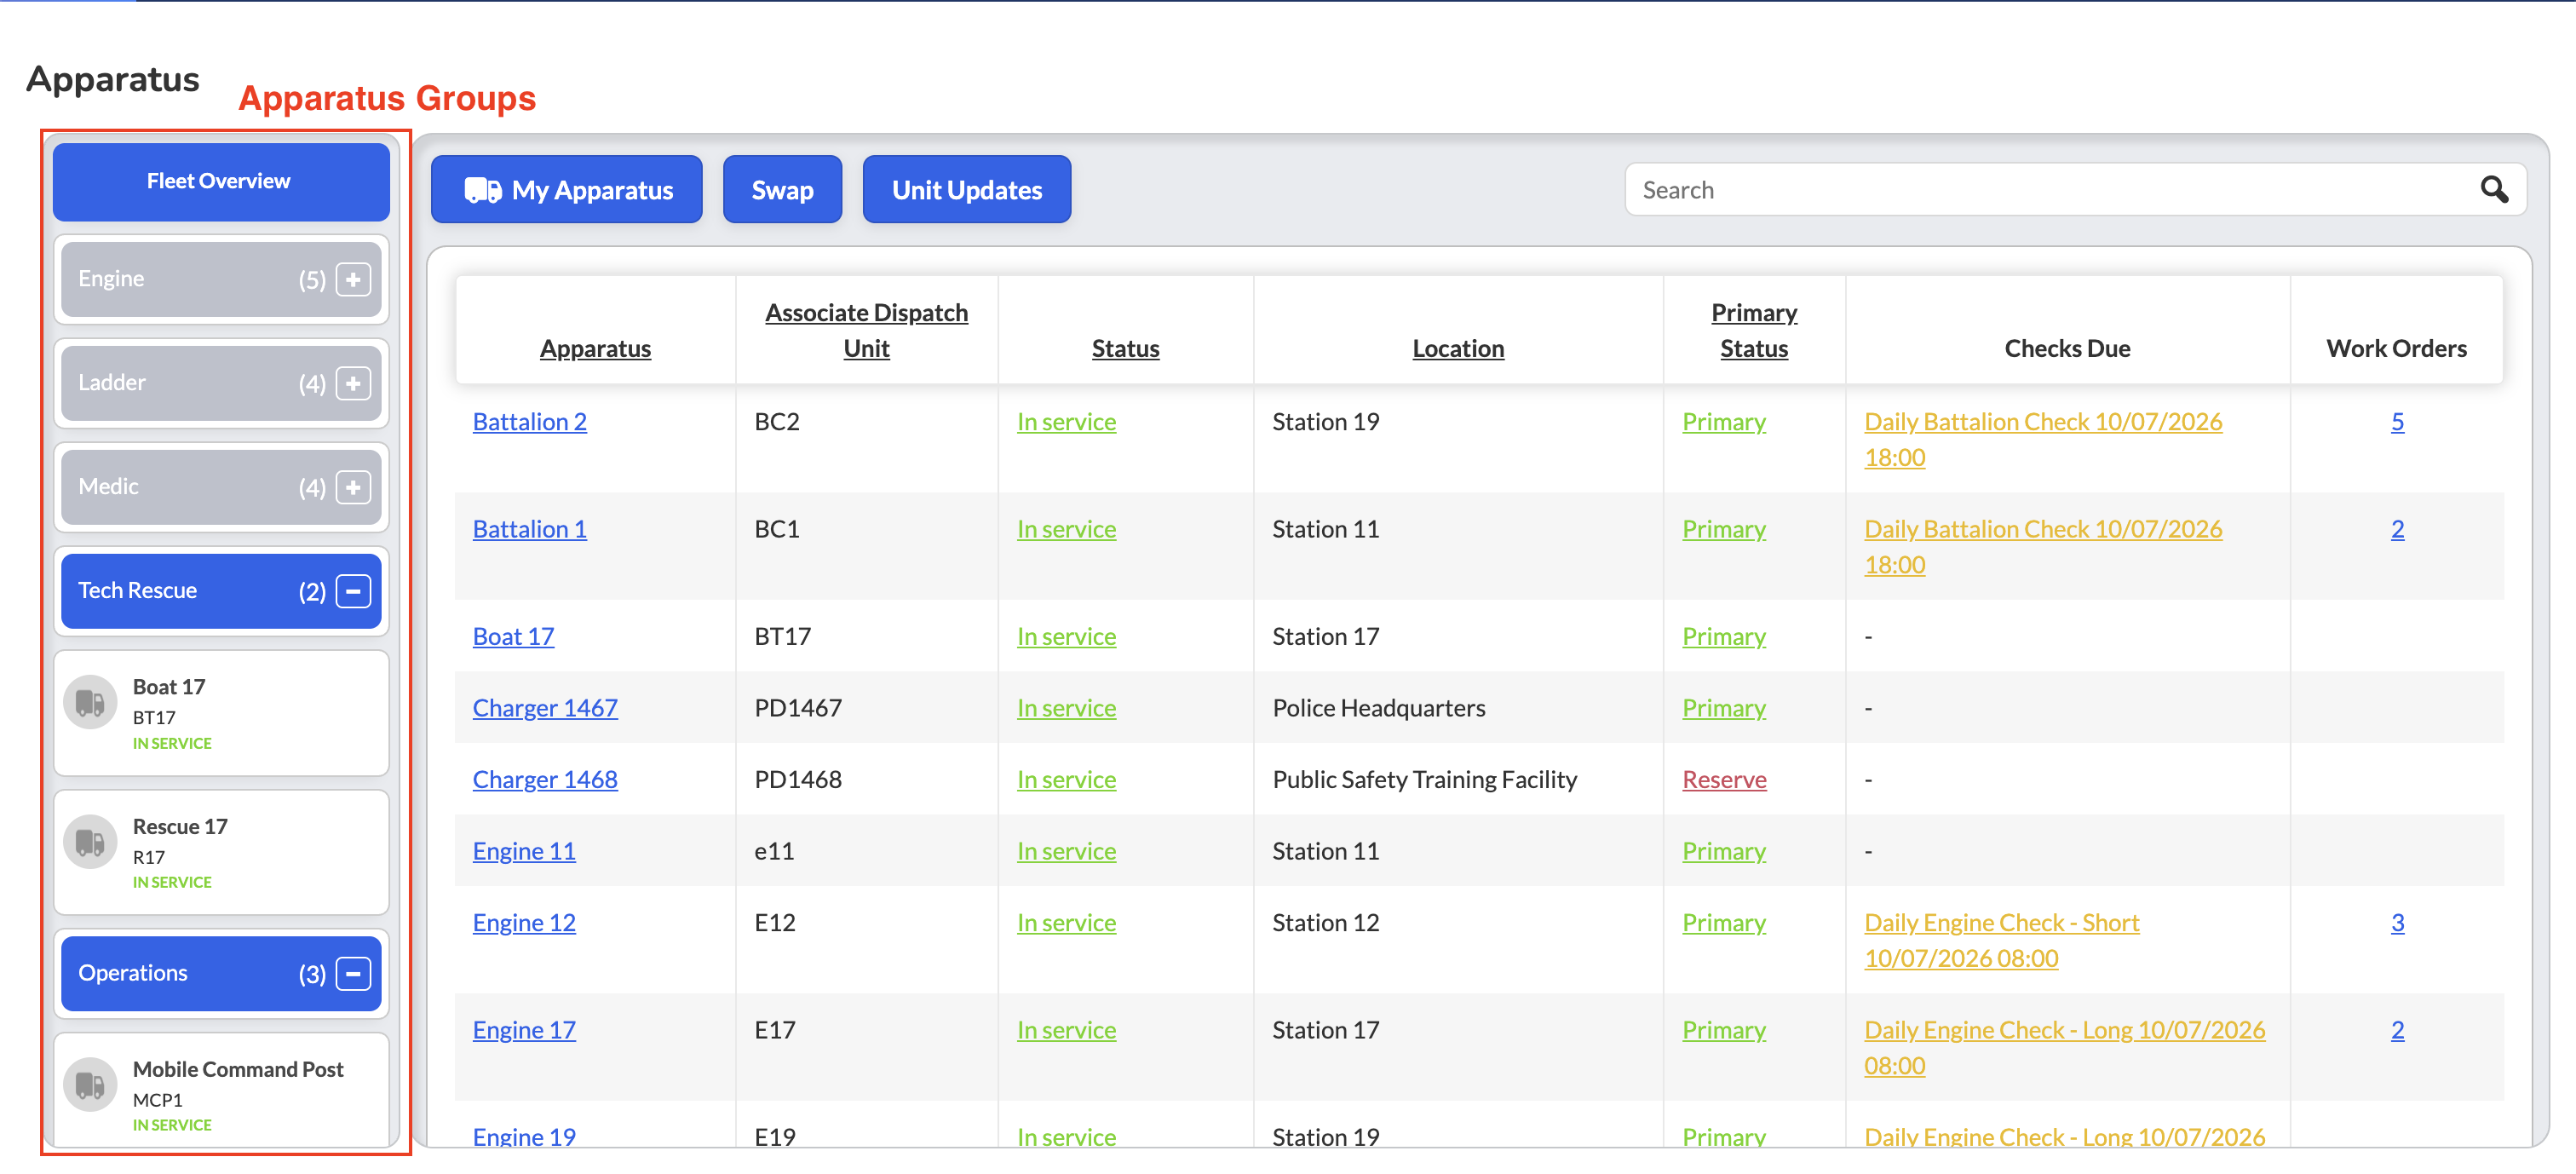Collapse the Operations group
Image resolution: width=2576 pixels, height=1174 pixels.
click(x=353, y=975)
